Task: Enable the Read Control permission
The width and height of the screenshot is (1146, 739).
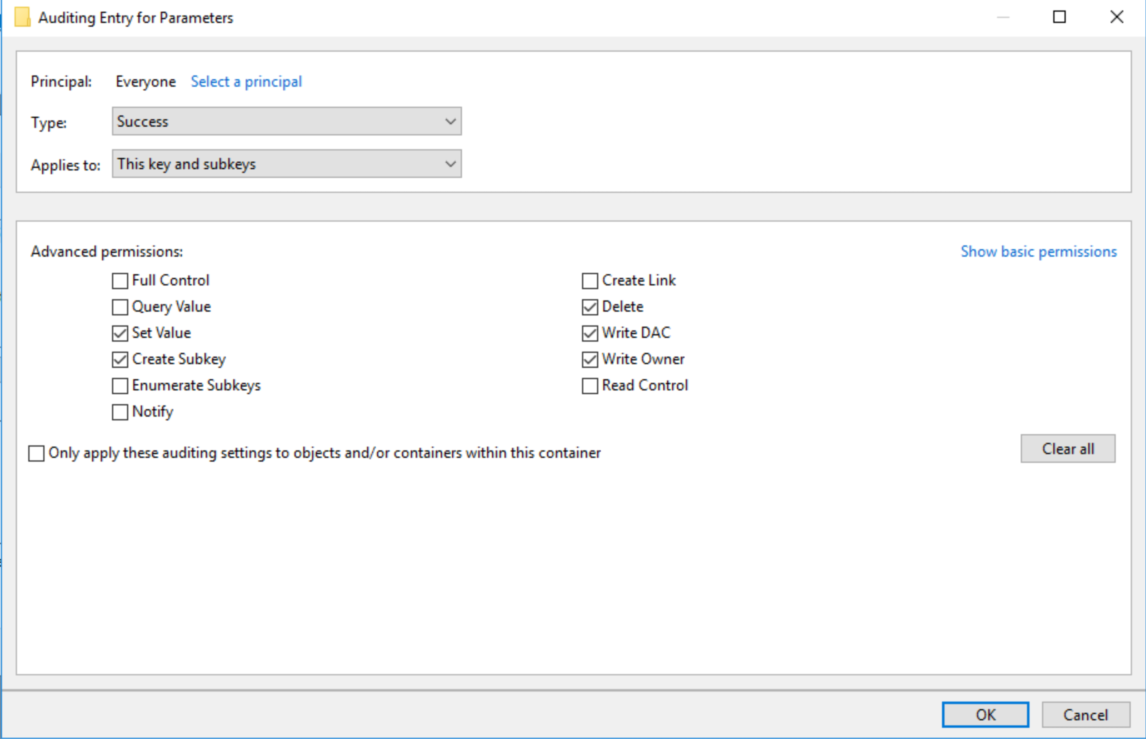Action: pos(589,385)
